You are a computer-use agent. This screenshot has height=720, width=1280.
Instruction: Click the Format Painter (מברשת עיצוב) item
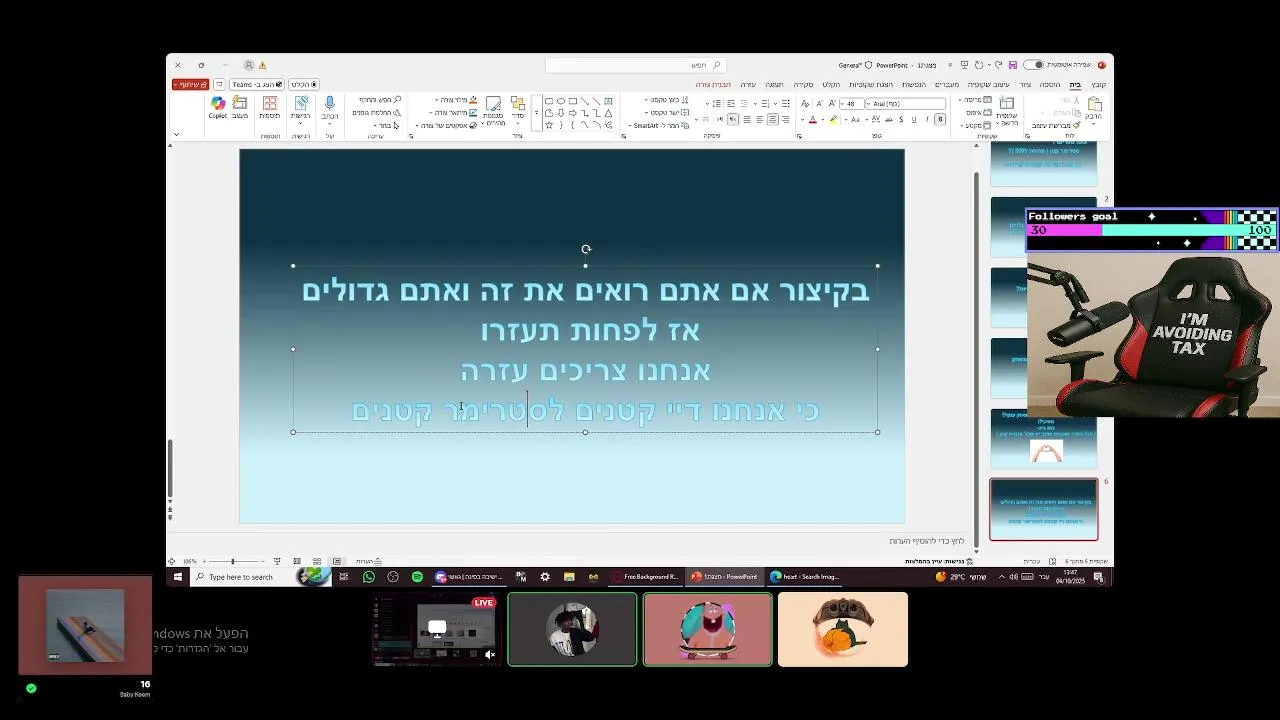(1058, 125)
